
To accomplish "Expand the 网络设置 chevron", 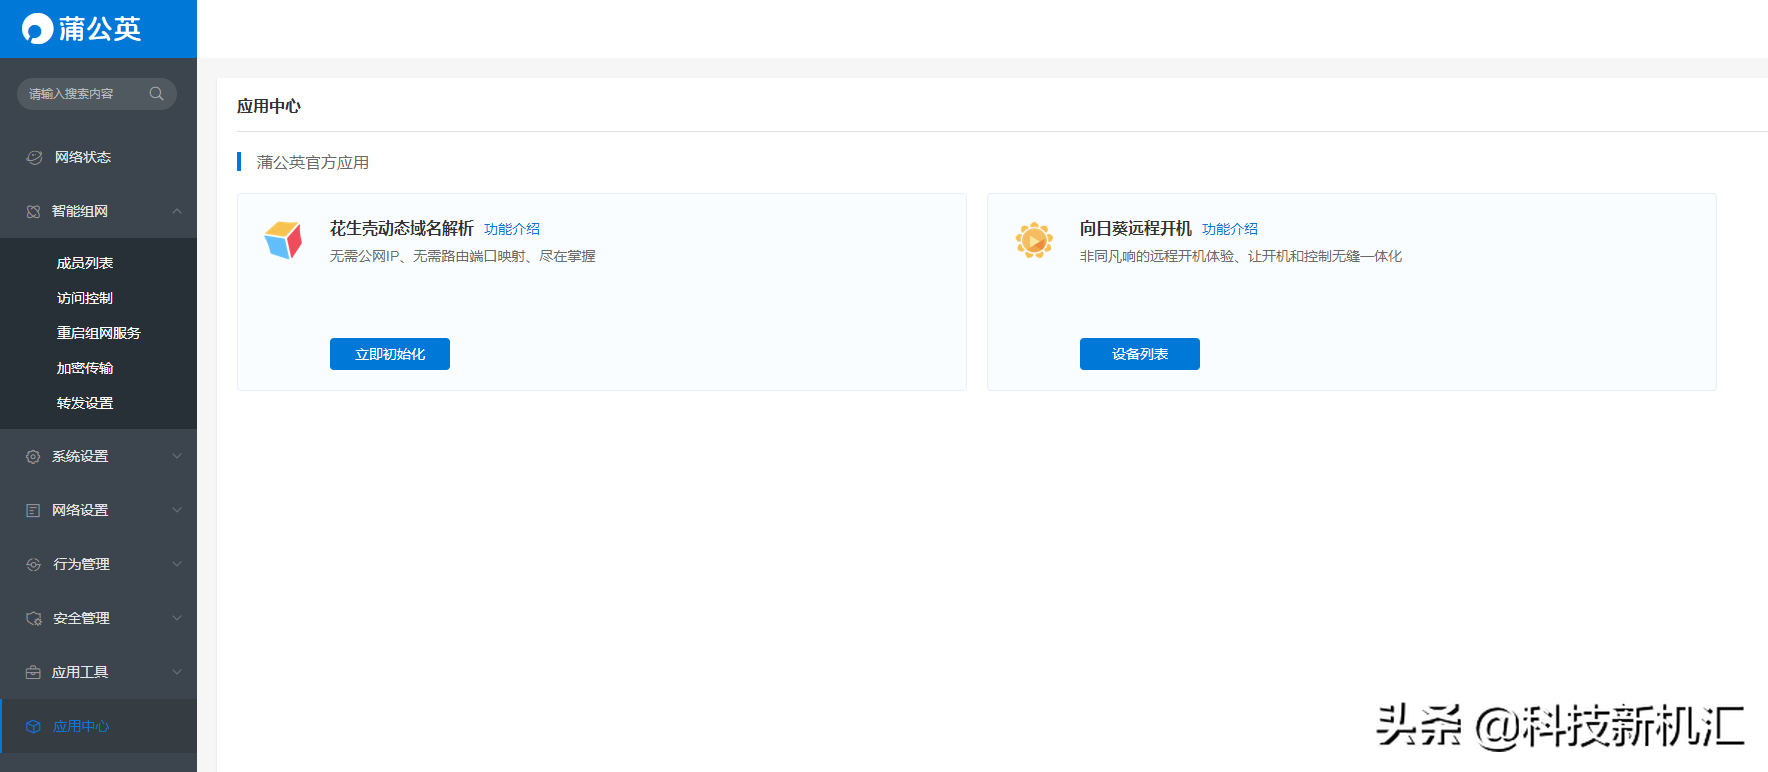I will tap(177, 510).
